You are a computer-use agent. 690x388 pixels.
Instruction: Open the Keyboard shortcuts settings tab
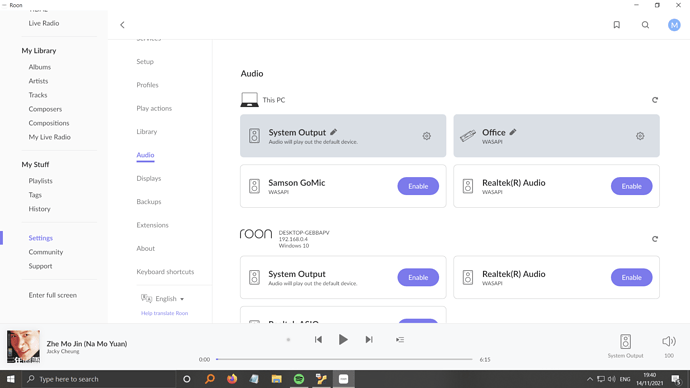point(165,271)
